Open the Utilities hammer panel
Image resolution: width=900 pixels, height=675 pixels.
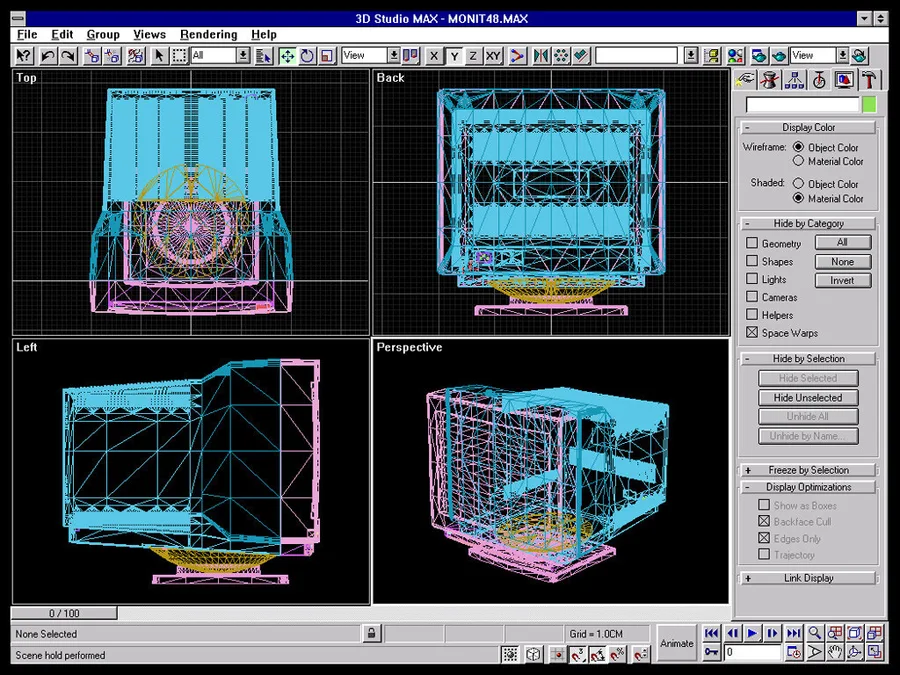coord(870,80)
